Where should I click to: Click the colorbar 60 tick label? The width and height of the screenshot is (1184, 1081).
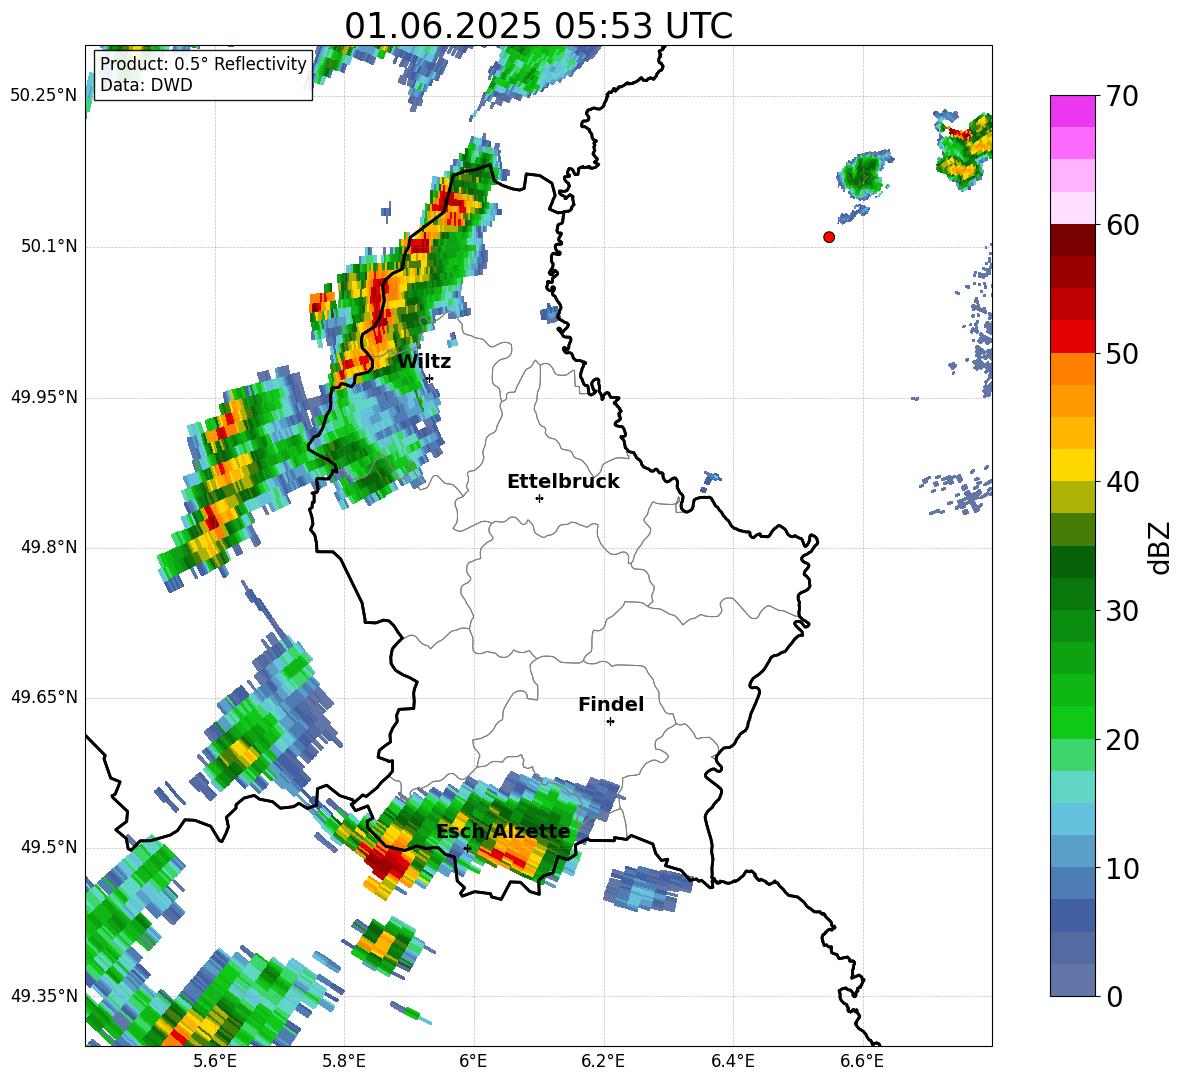tap(1122, 225)
